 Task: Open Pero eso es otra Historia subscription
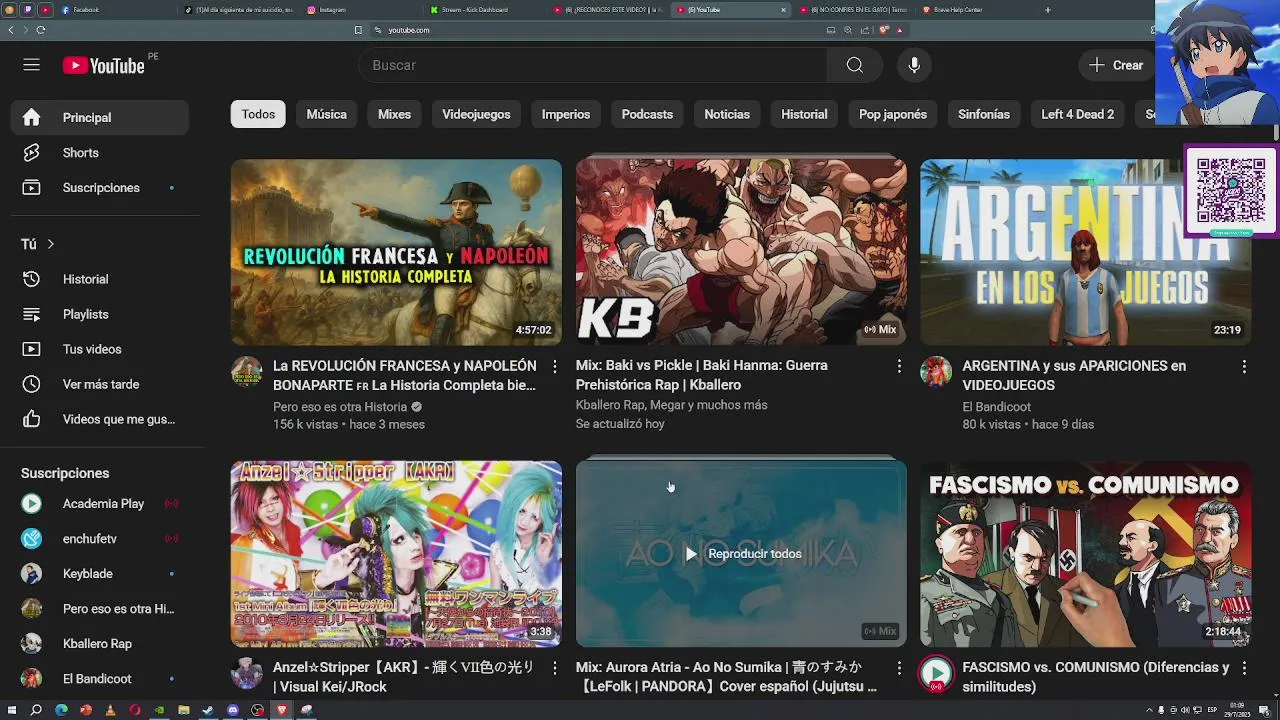99,608
